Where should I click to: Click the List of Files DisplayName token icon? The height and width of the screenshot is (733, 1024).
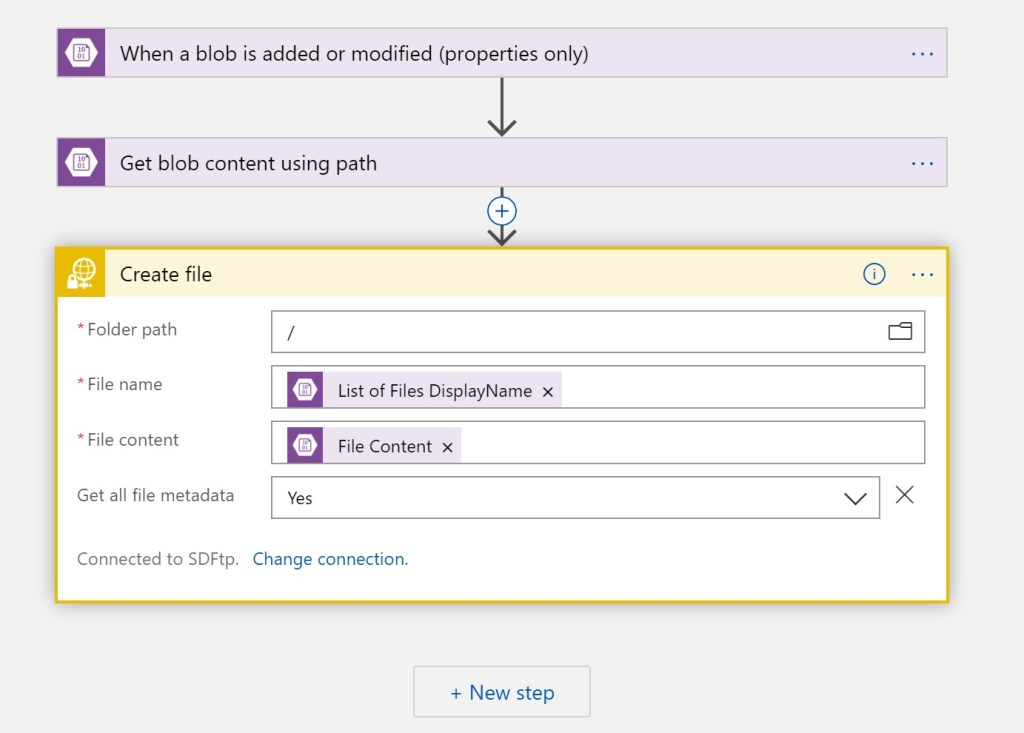tap(305, 391)
